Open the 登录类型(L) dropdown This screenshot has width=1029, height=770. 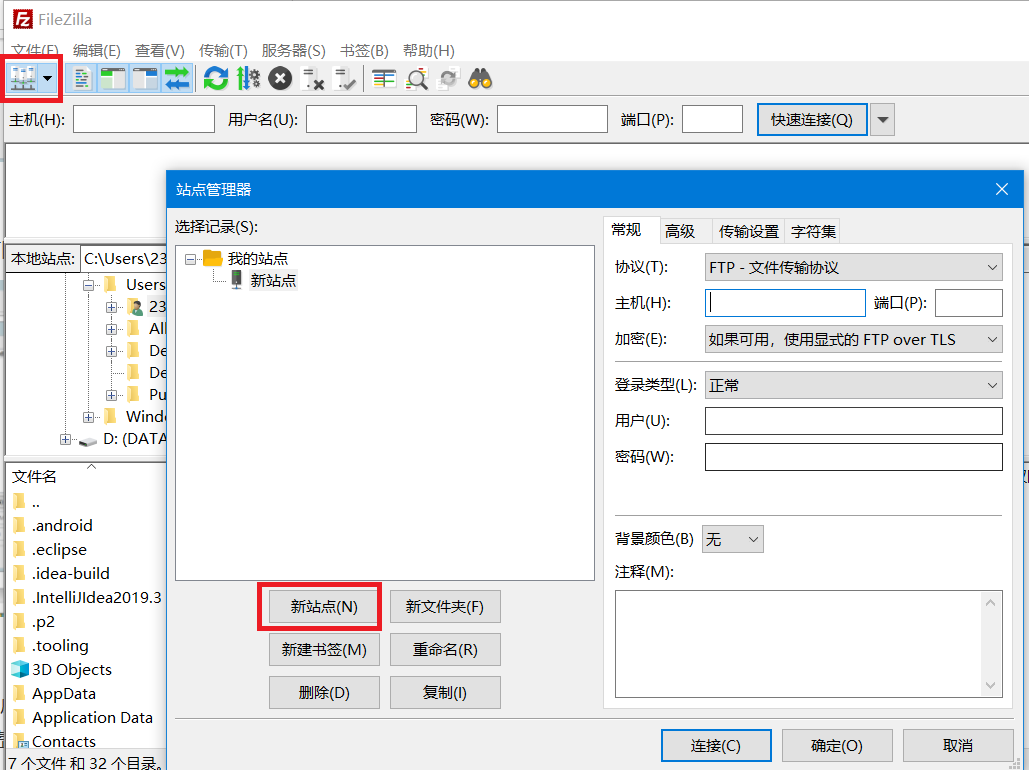853,385
